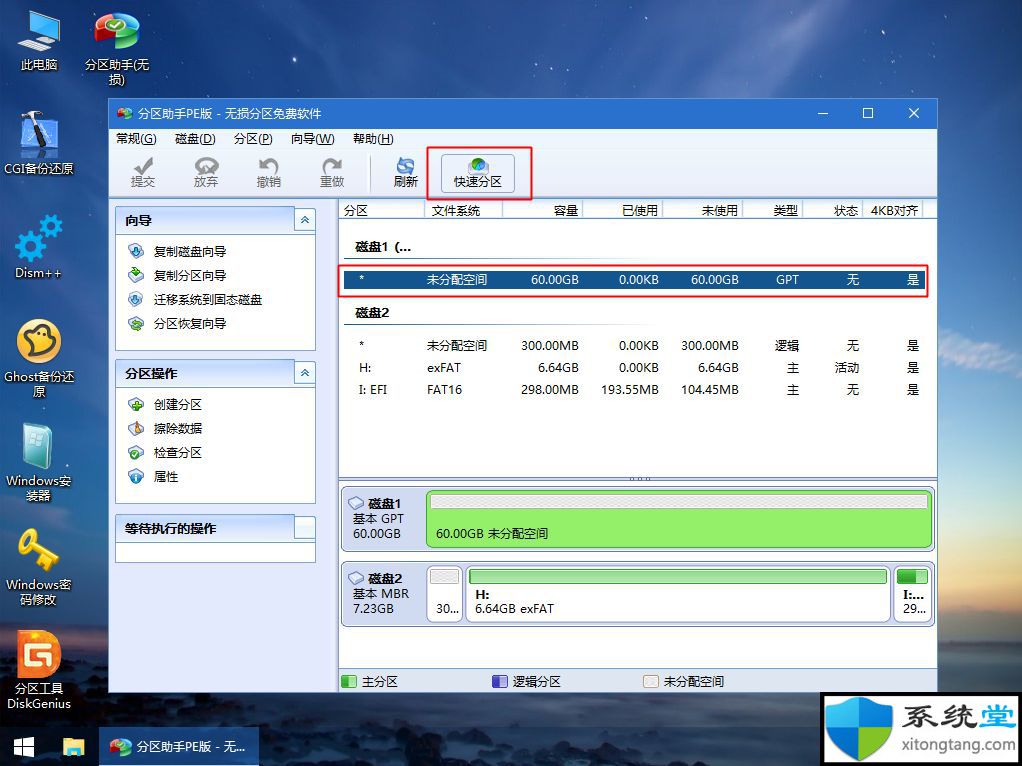Collapse the 分区操作 panel

point(304,374)
